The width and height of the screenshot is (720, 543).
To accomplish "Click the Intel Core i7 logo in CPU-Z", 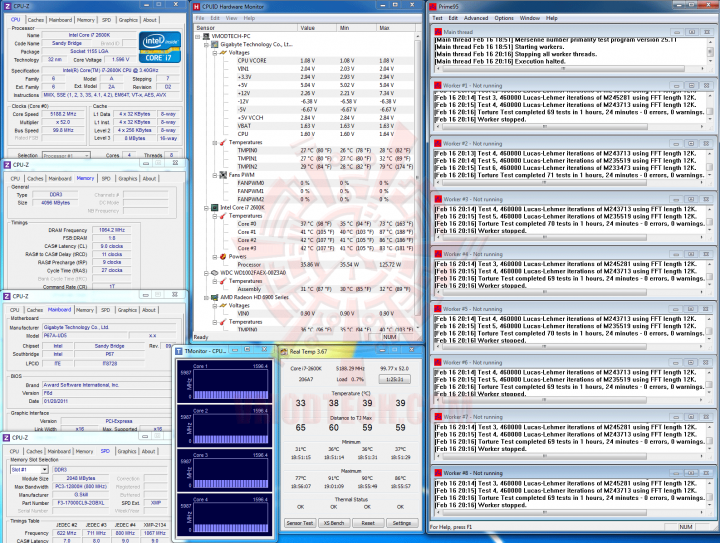I will coord(159,47).
